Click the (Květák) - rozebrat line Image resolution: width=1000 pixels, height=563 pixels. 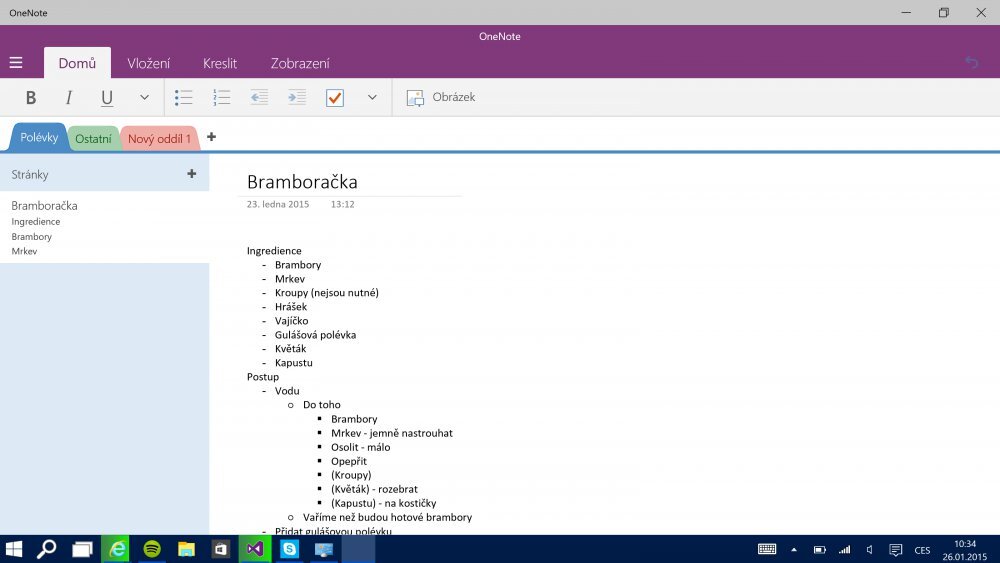(x=374, y=489)
